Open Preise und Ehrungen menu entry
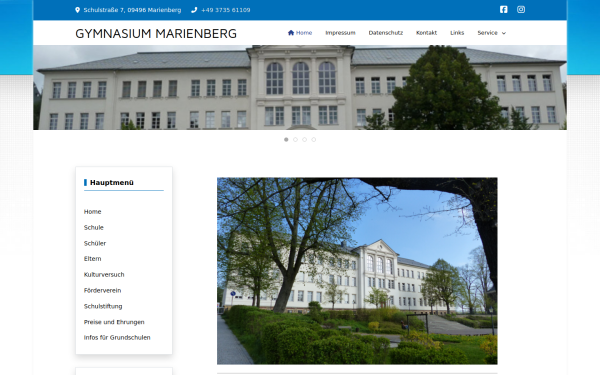Image resolution: width=600 pixels, height=375 pixels. click(114, 322)
